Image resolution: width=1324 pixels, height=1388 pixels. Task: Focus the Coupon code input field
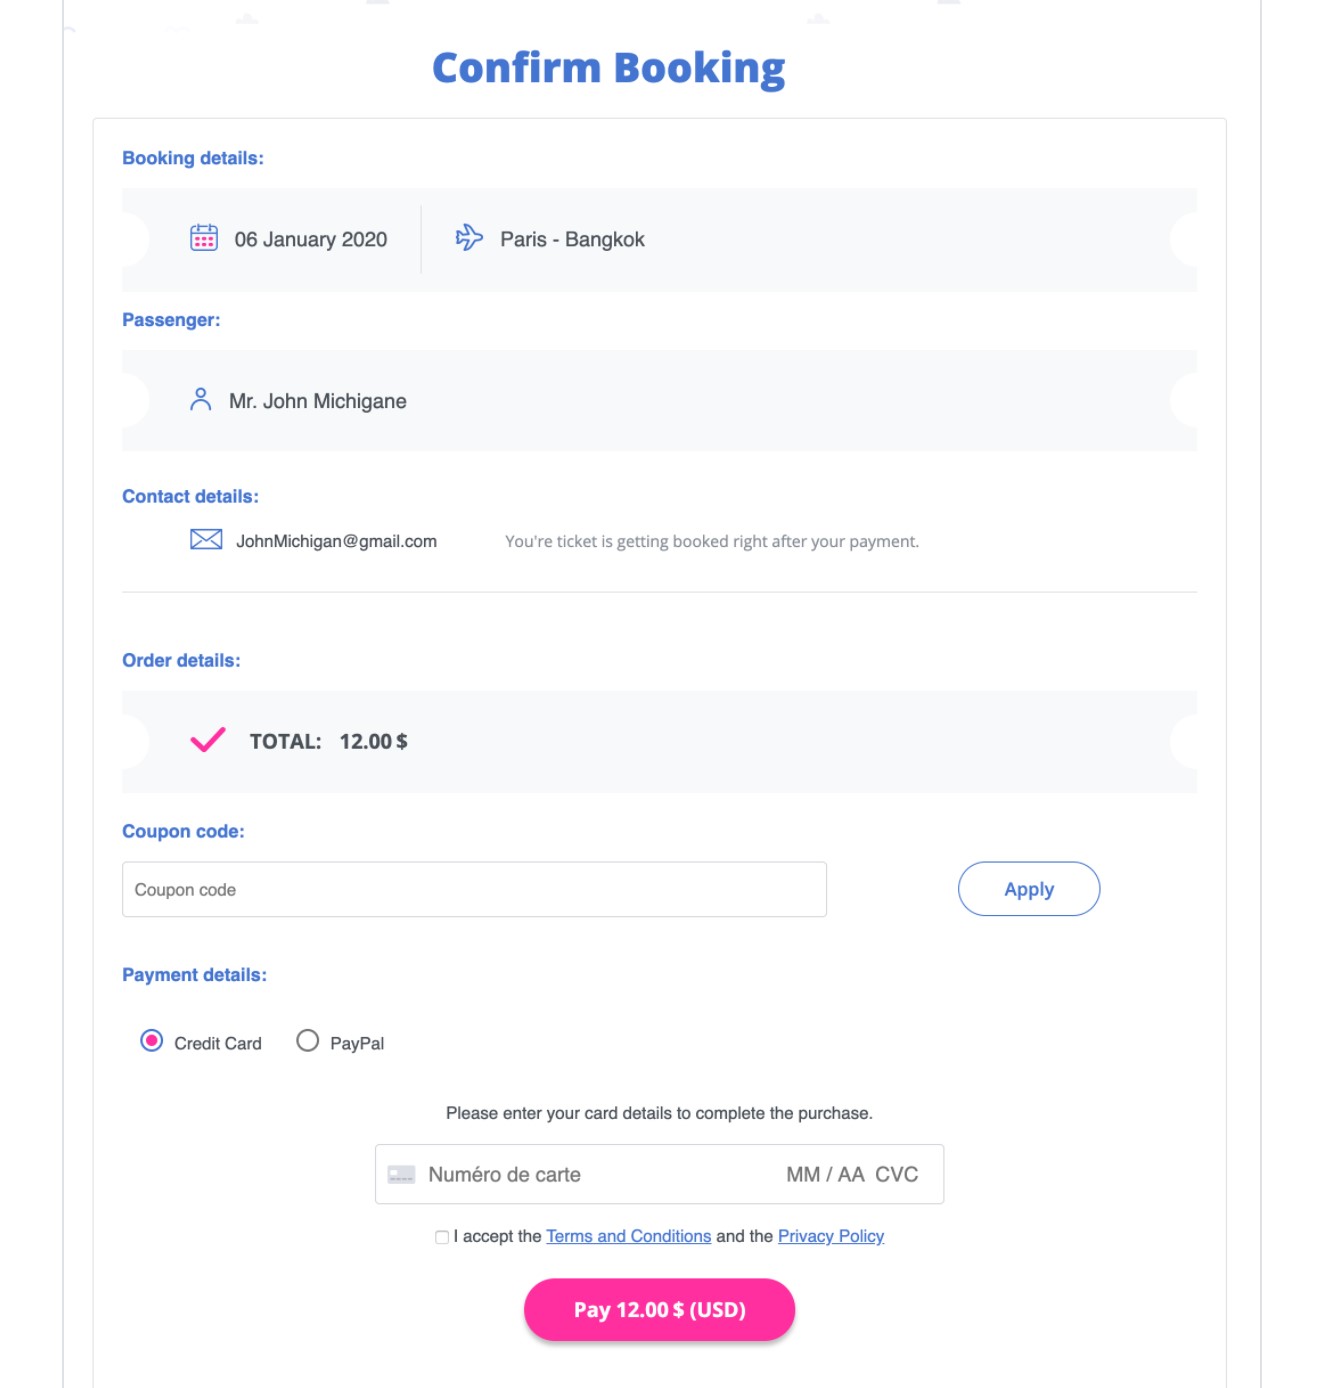(474, 889)
